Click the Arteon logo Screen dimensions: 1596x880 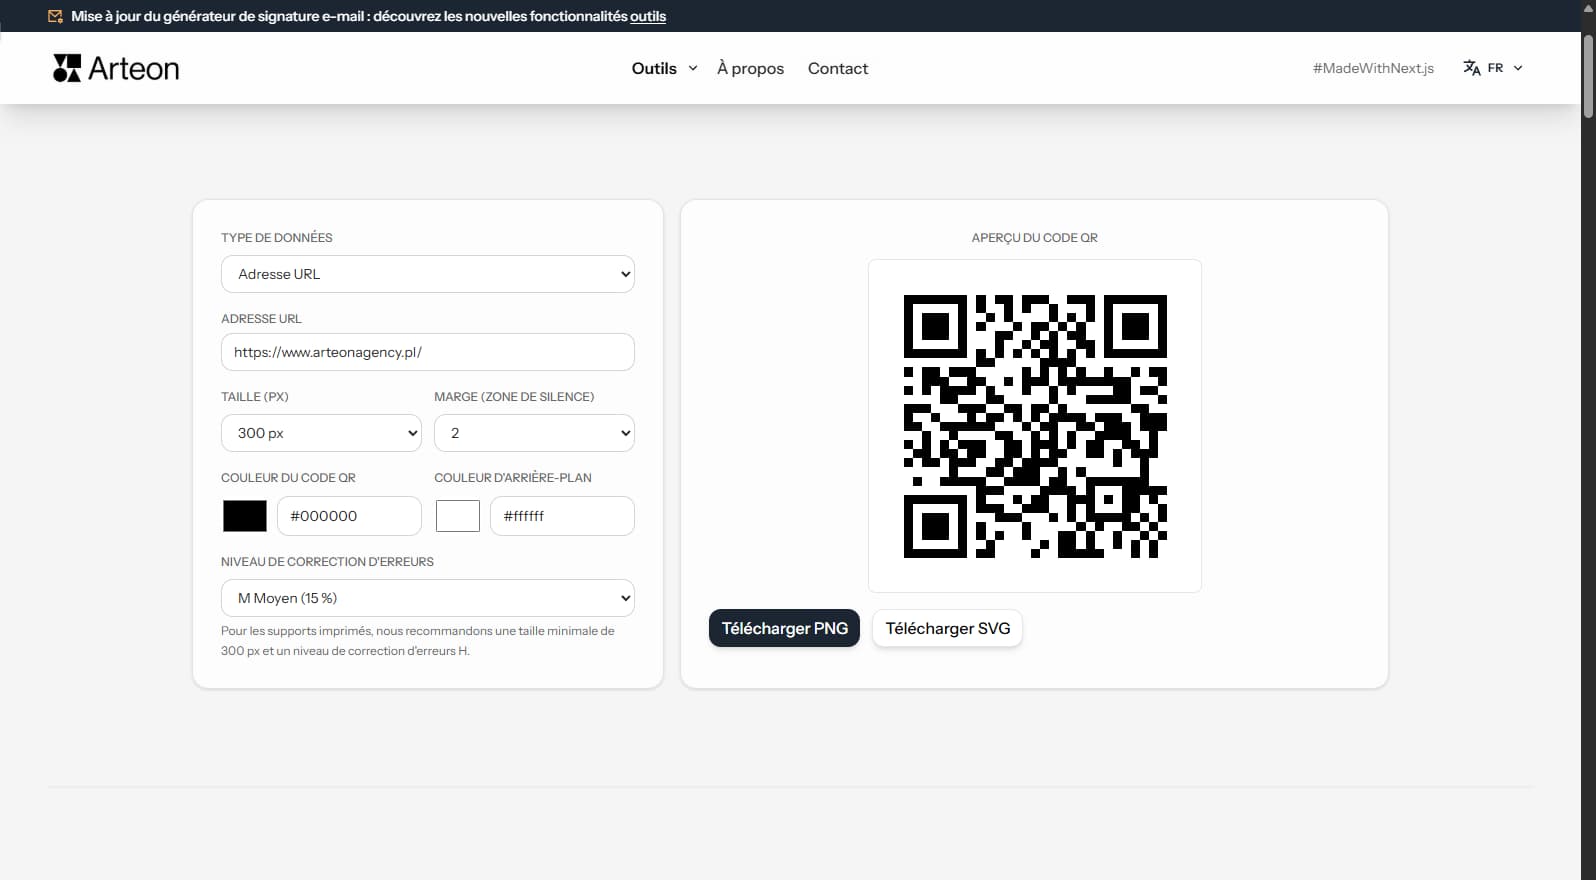(116, 68)
